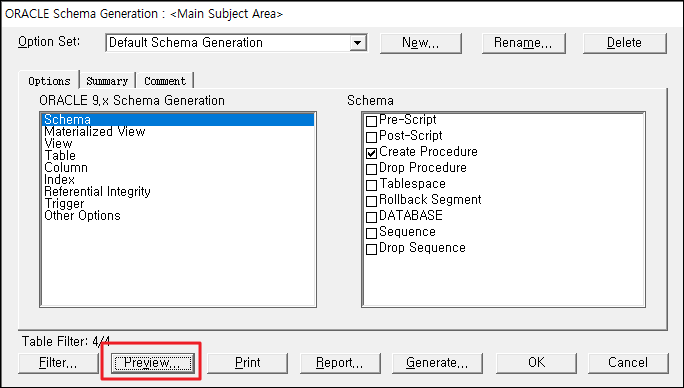Enable the Rollback Segment checkbox
Image resolution: width=684 pixels, height=388 pixels.
point(371,201)
